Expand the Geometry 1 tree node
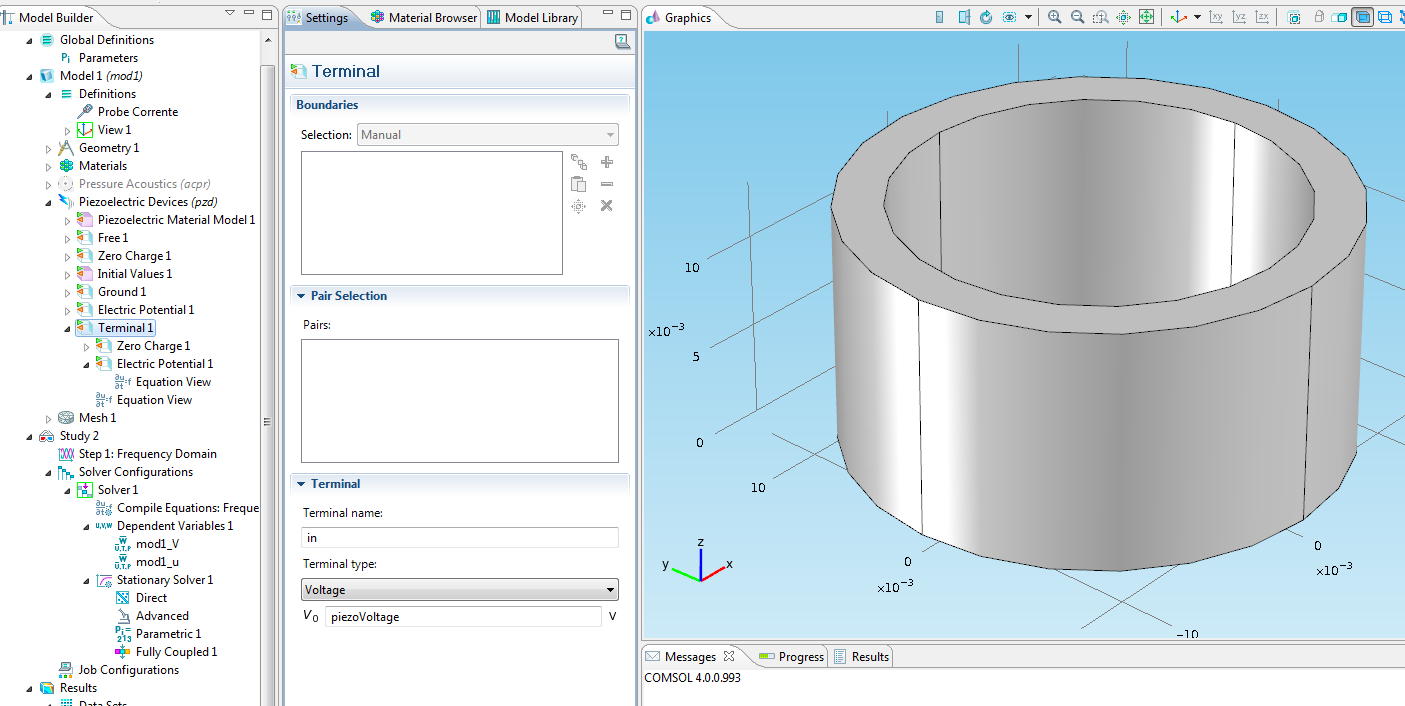 (x=49, y=148)
